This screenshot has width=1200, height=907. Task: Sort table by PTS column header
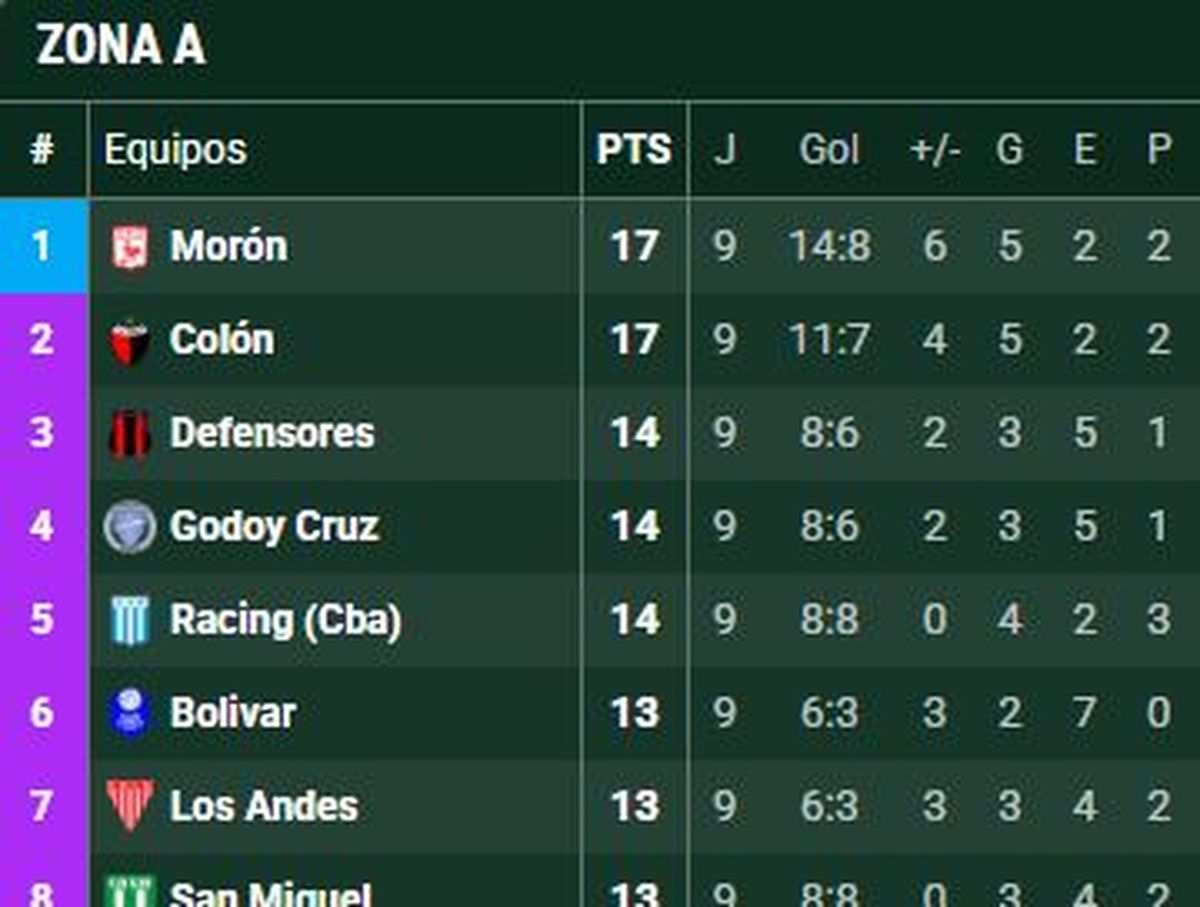(x=634, y=150)
